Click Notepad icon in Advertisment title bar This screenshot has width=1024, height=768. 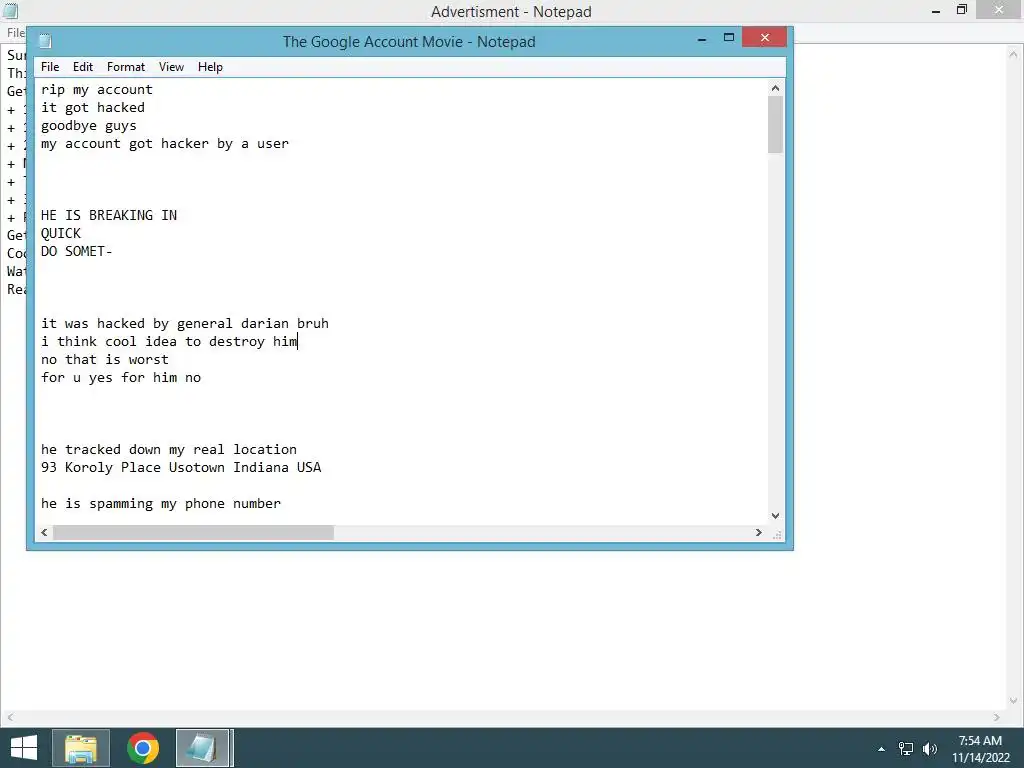(x=10, y=10)
